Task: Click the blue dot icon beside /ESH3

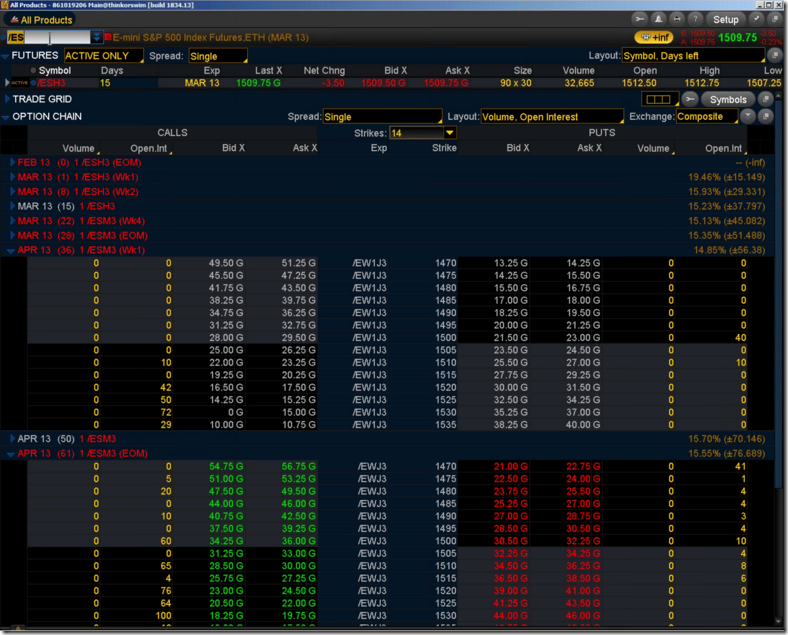Action: [34, 83]
